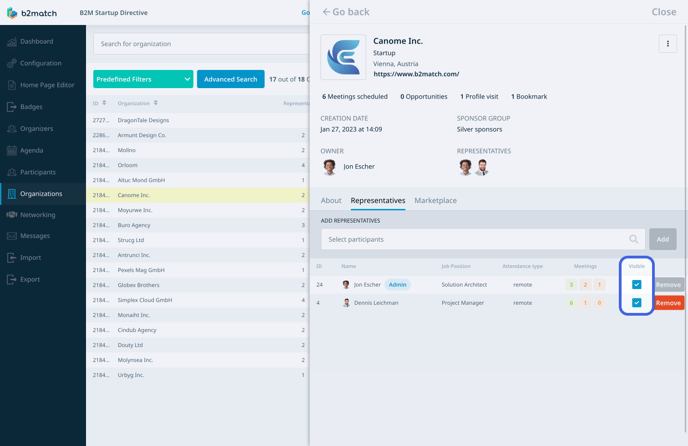688x446 pixels.
Task: Click the first avatar under REPRESENTATIVES
Action: (x=465, y=167)
